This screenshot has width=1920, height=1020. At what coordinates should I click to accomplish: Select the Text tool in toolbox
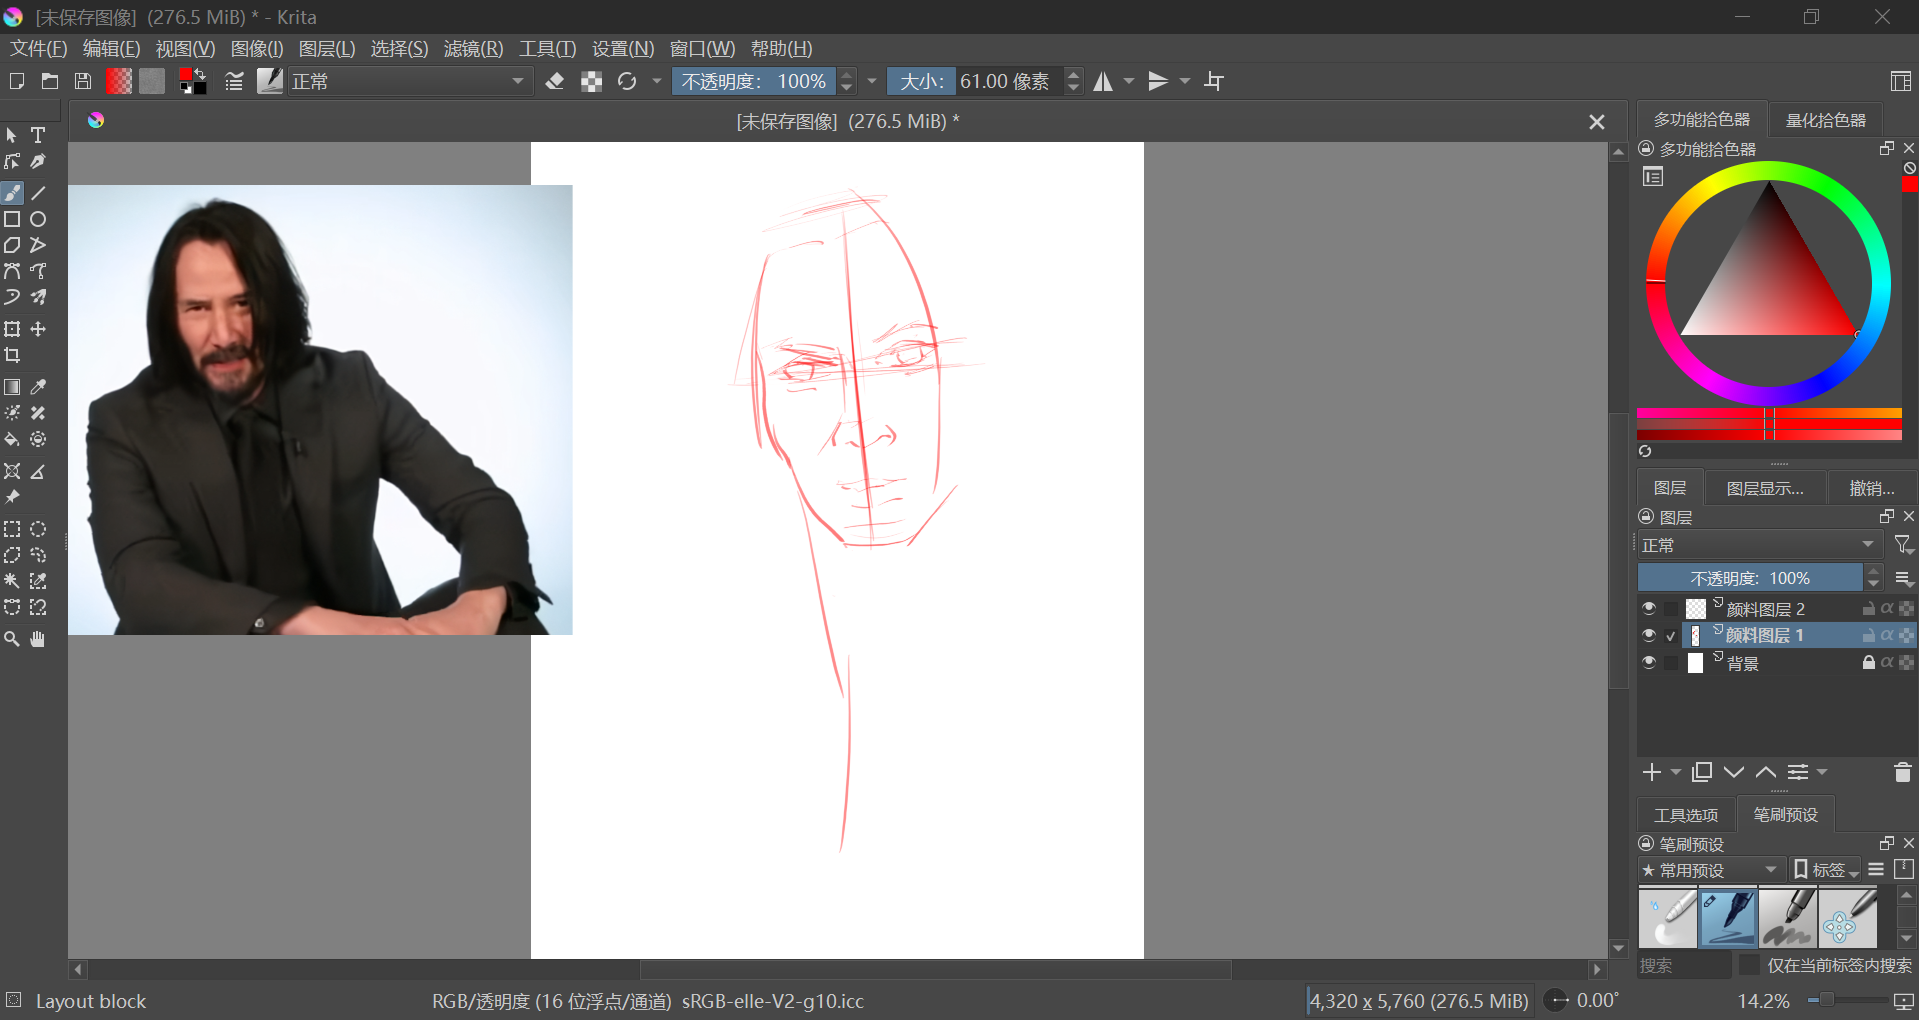(x=38, y=135)
